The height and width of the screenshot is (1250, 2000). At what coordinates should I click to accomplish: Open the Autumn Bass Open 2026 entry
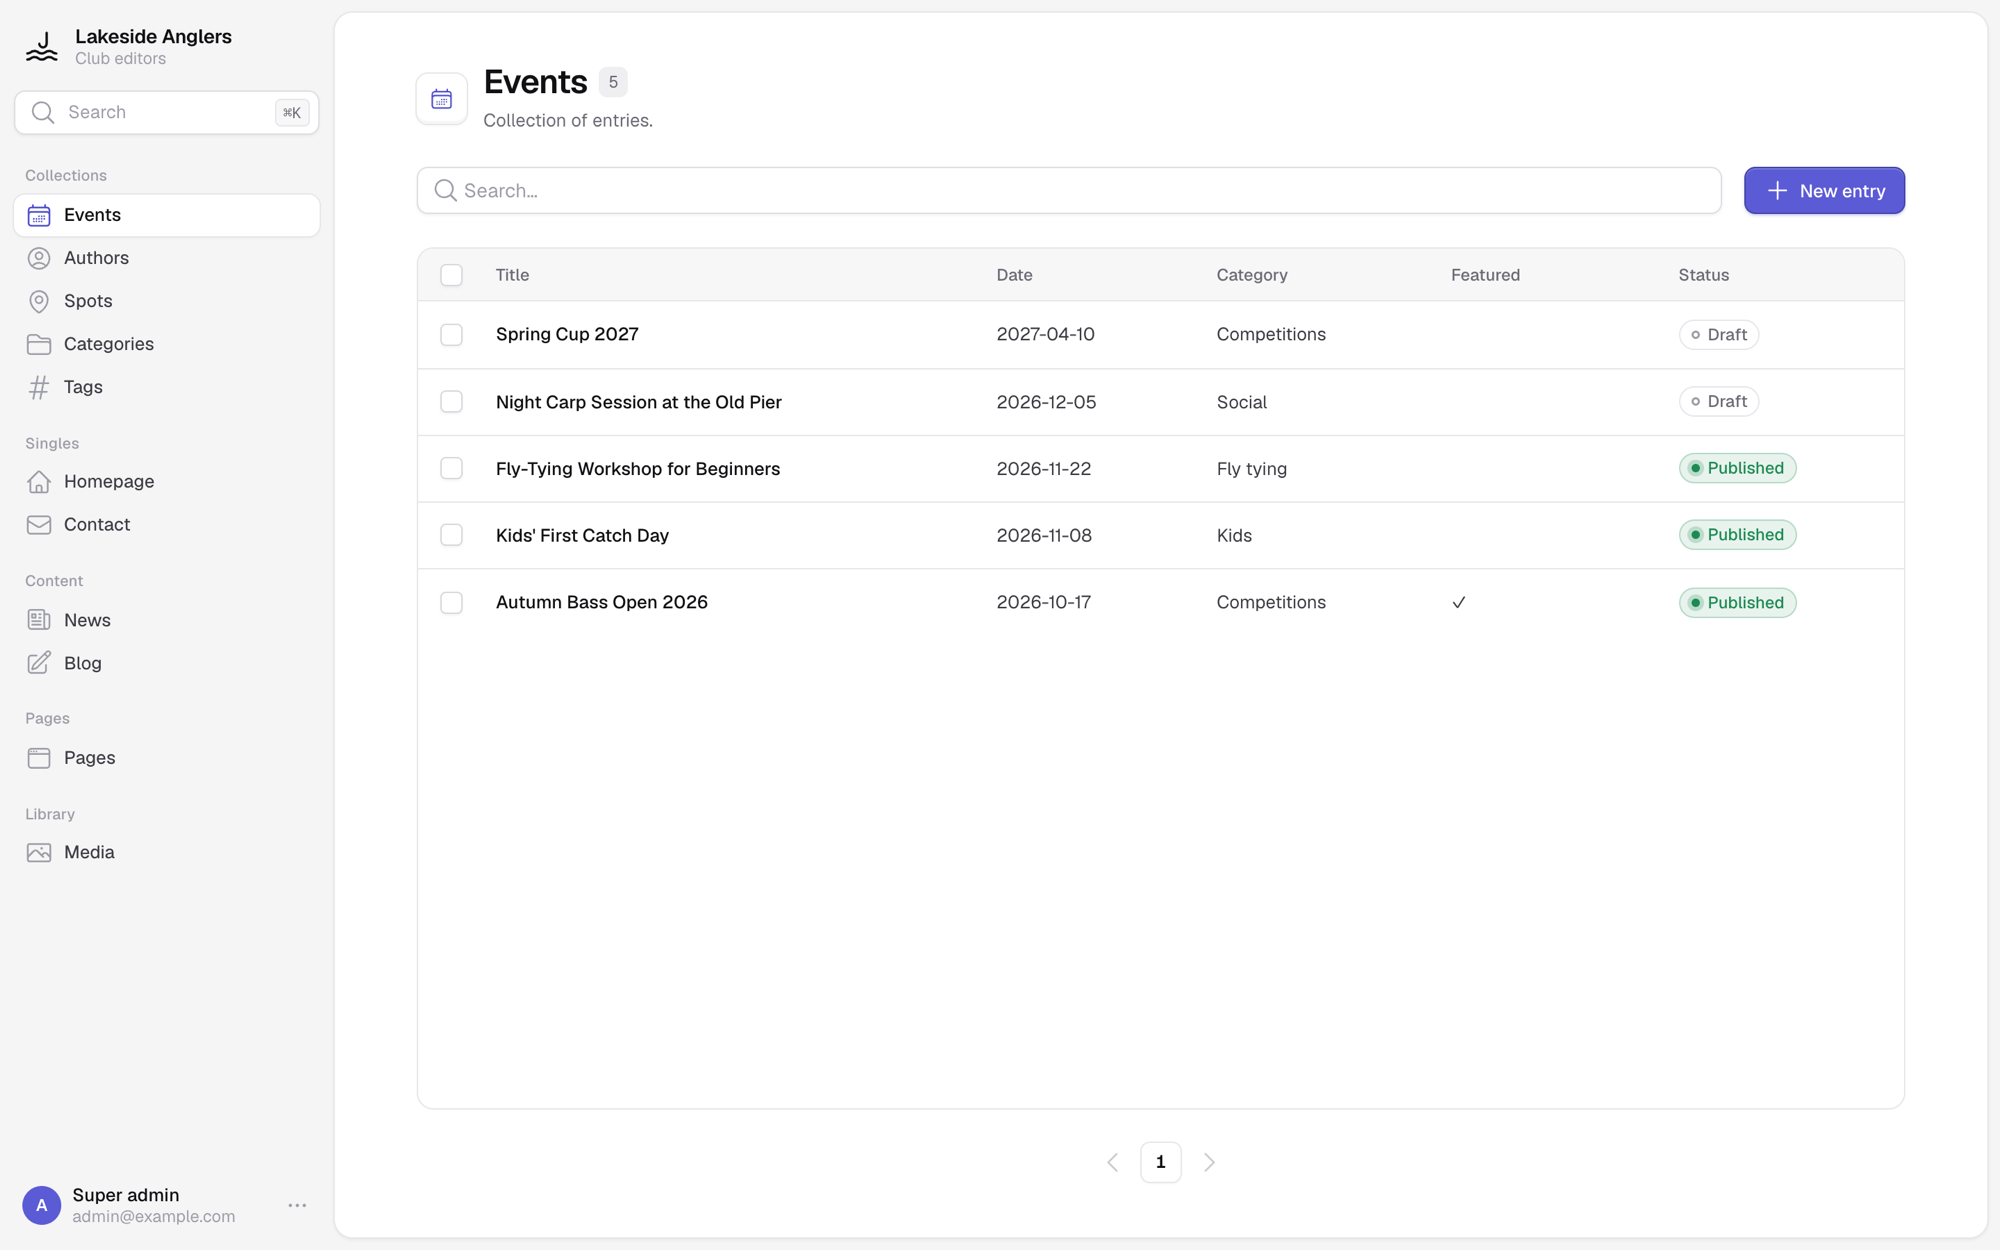[x=602, y=602]
